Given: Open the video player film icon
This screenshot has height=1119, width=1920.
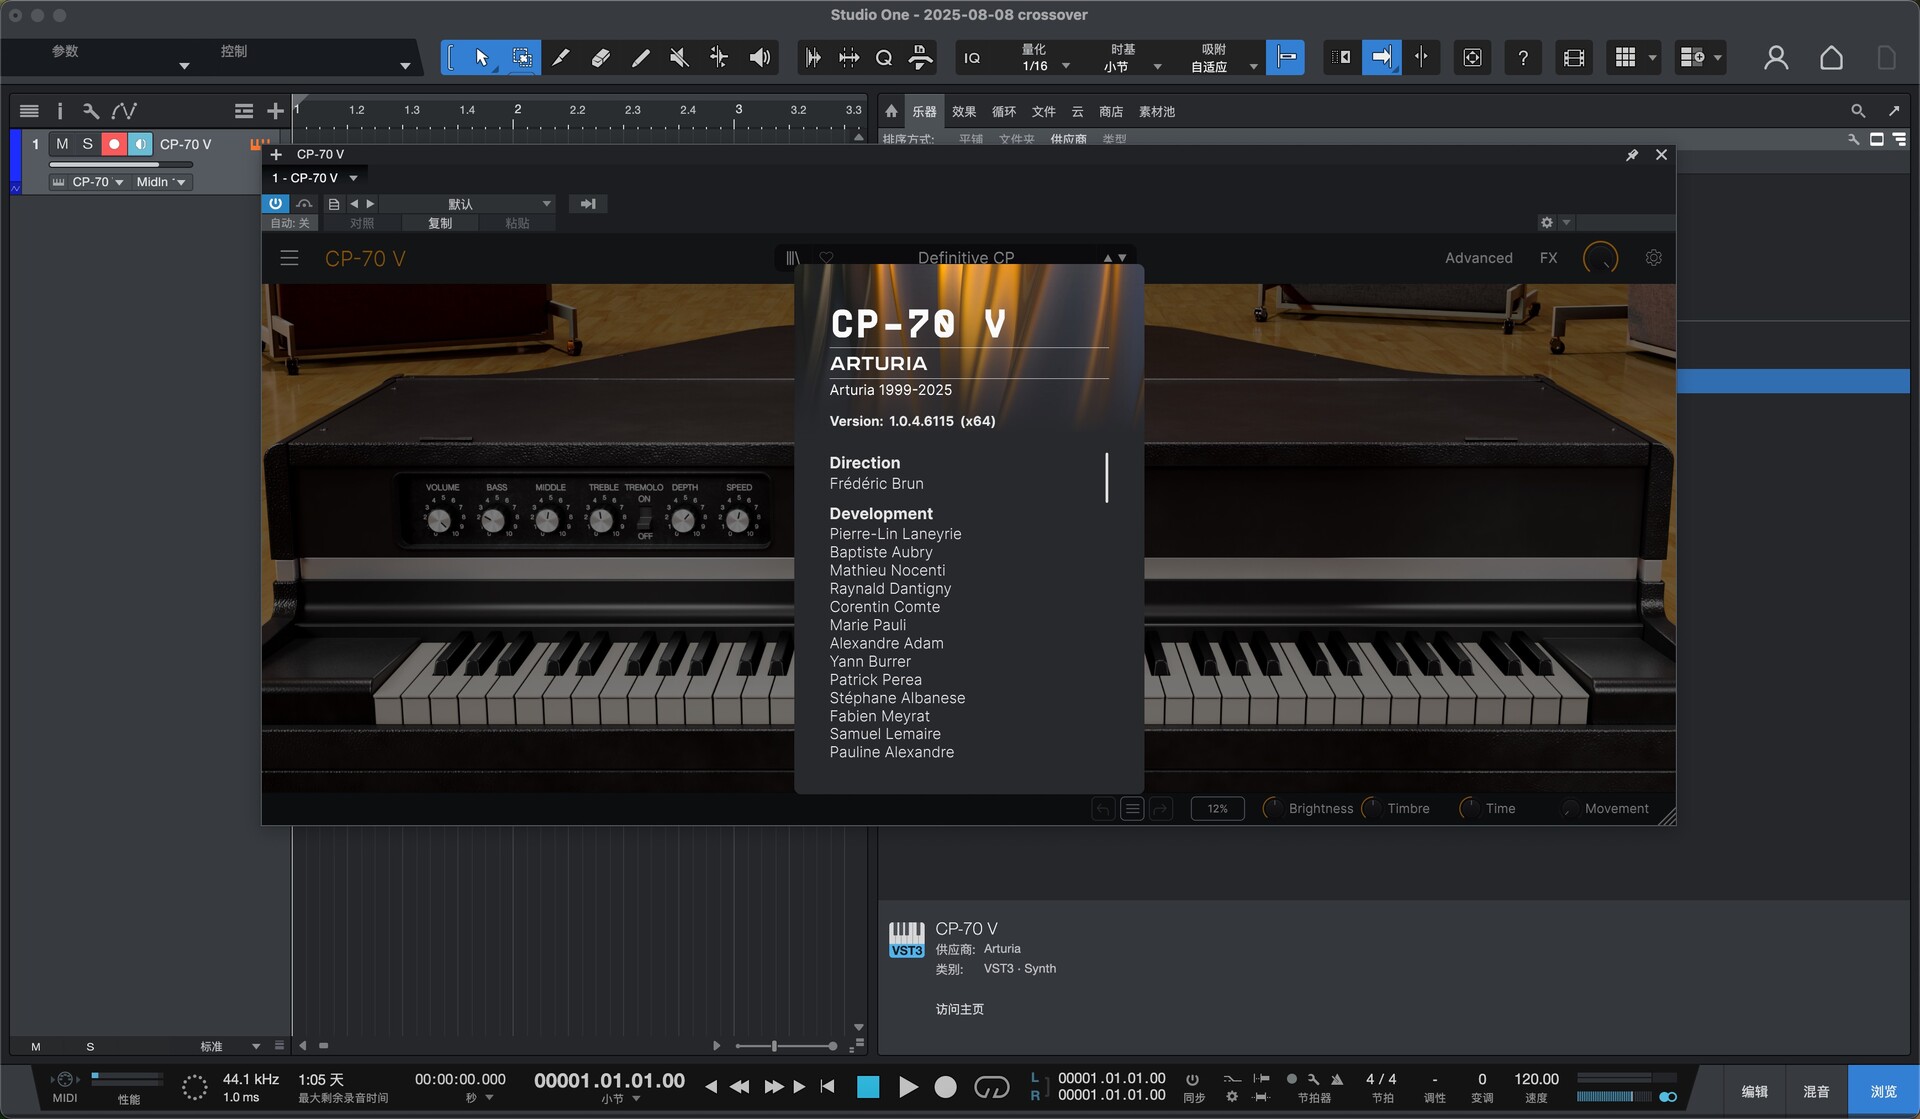Looking at the screenshot, I should [x=1574, y=58].
